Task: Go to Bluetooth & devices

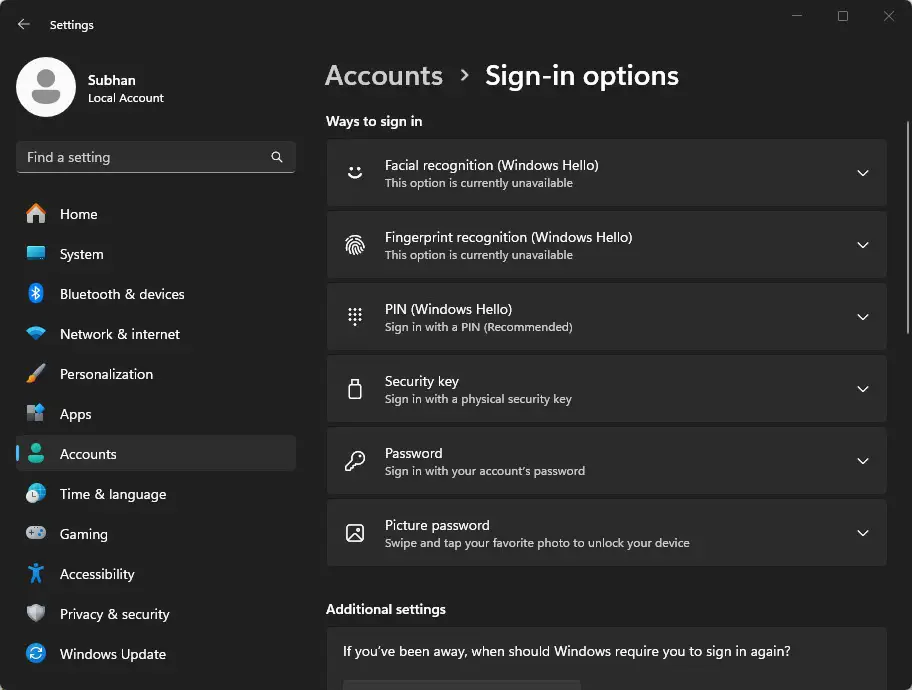Action: pos(156,294)
